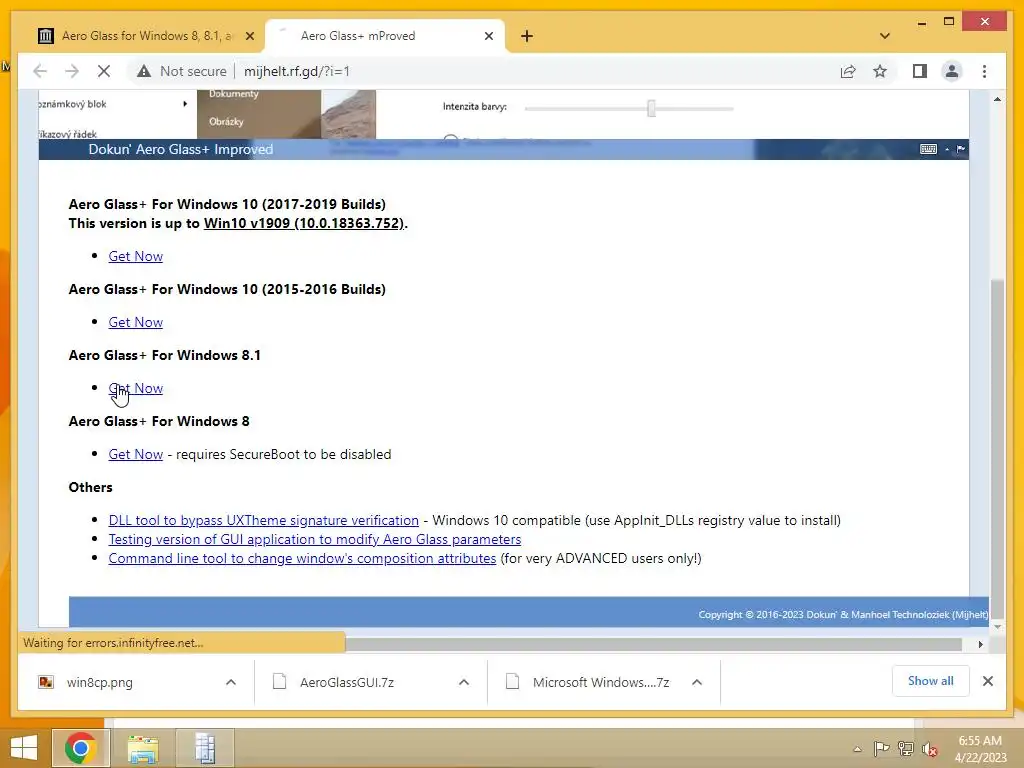The image size is (1024, 768).
Task: Close the Aero Glass+ mProved tab
Action: pos(488,36)
